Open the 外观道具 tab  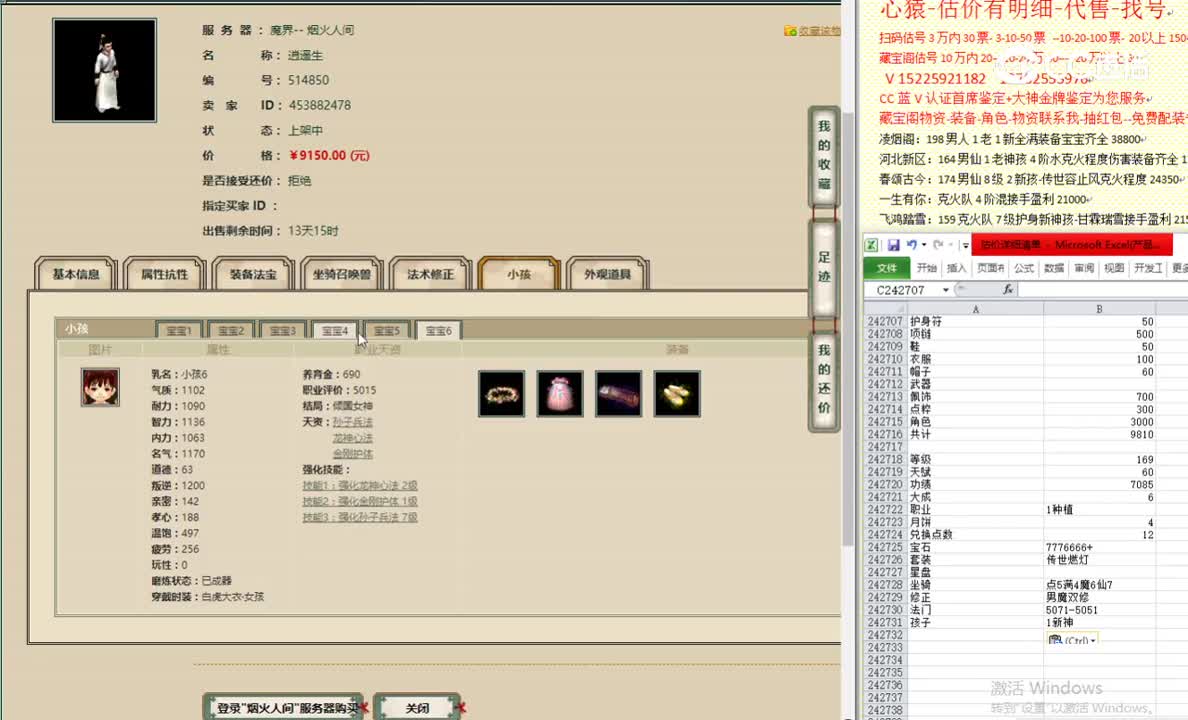(x=608, y=274)
